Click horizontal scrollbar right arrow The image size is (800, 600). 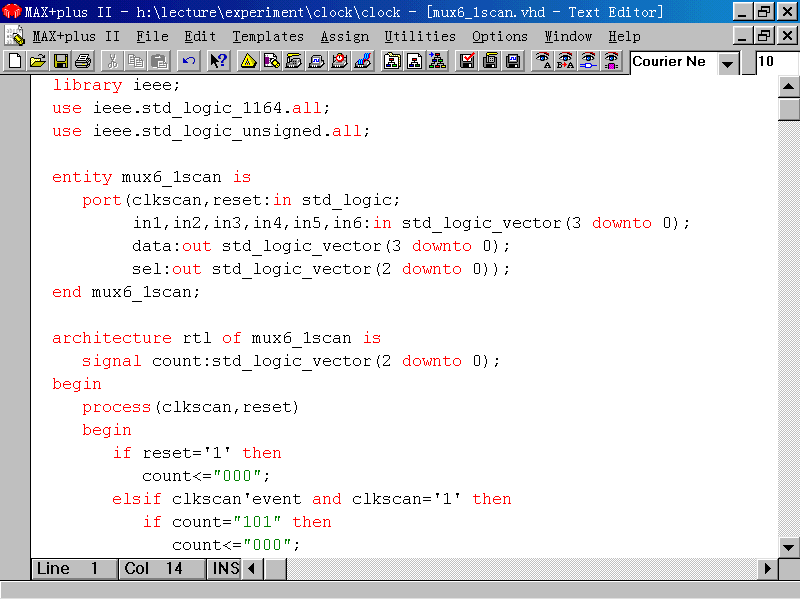767,569
